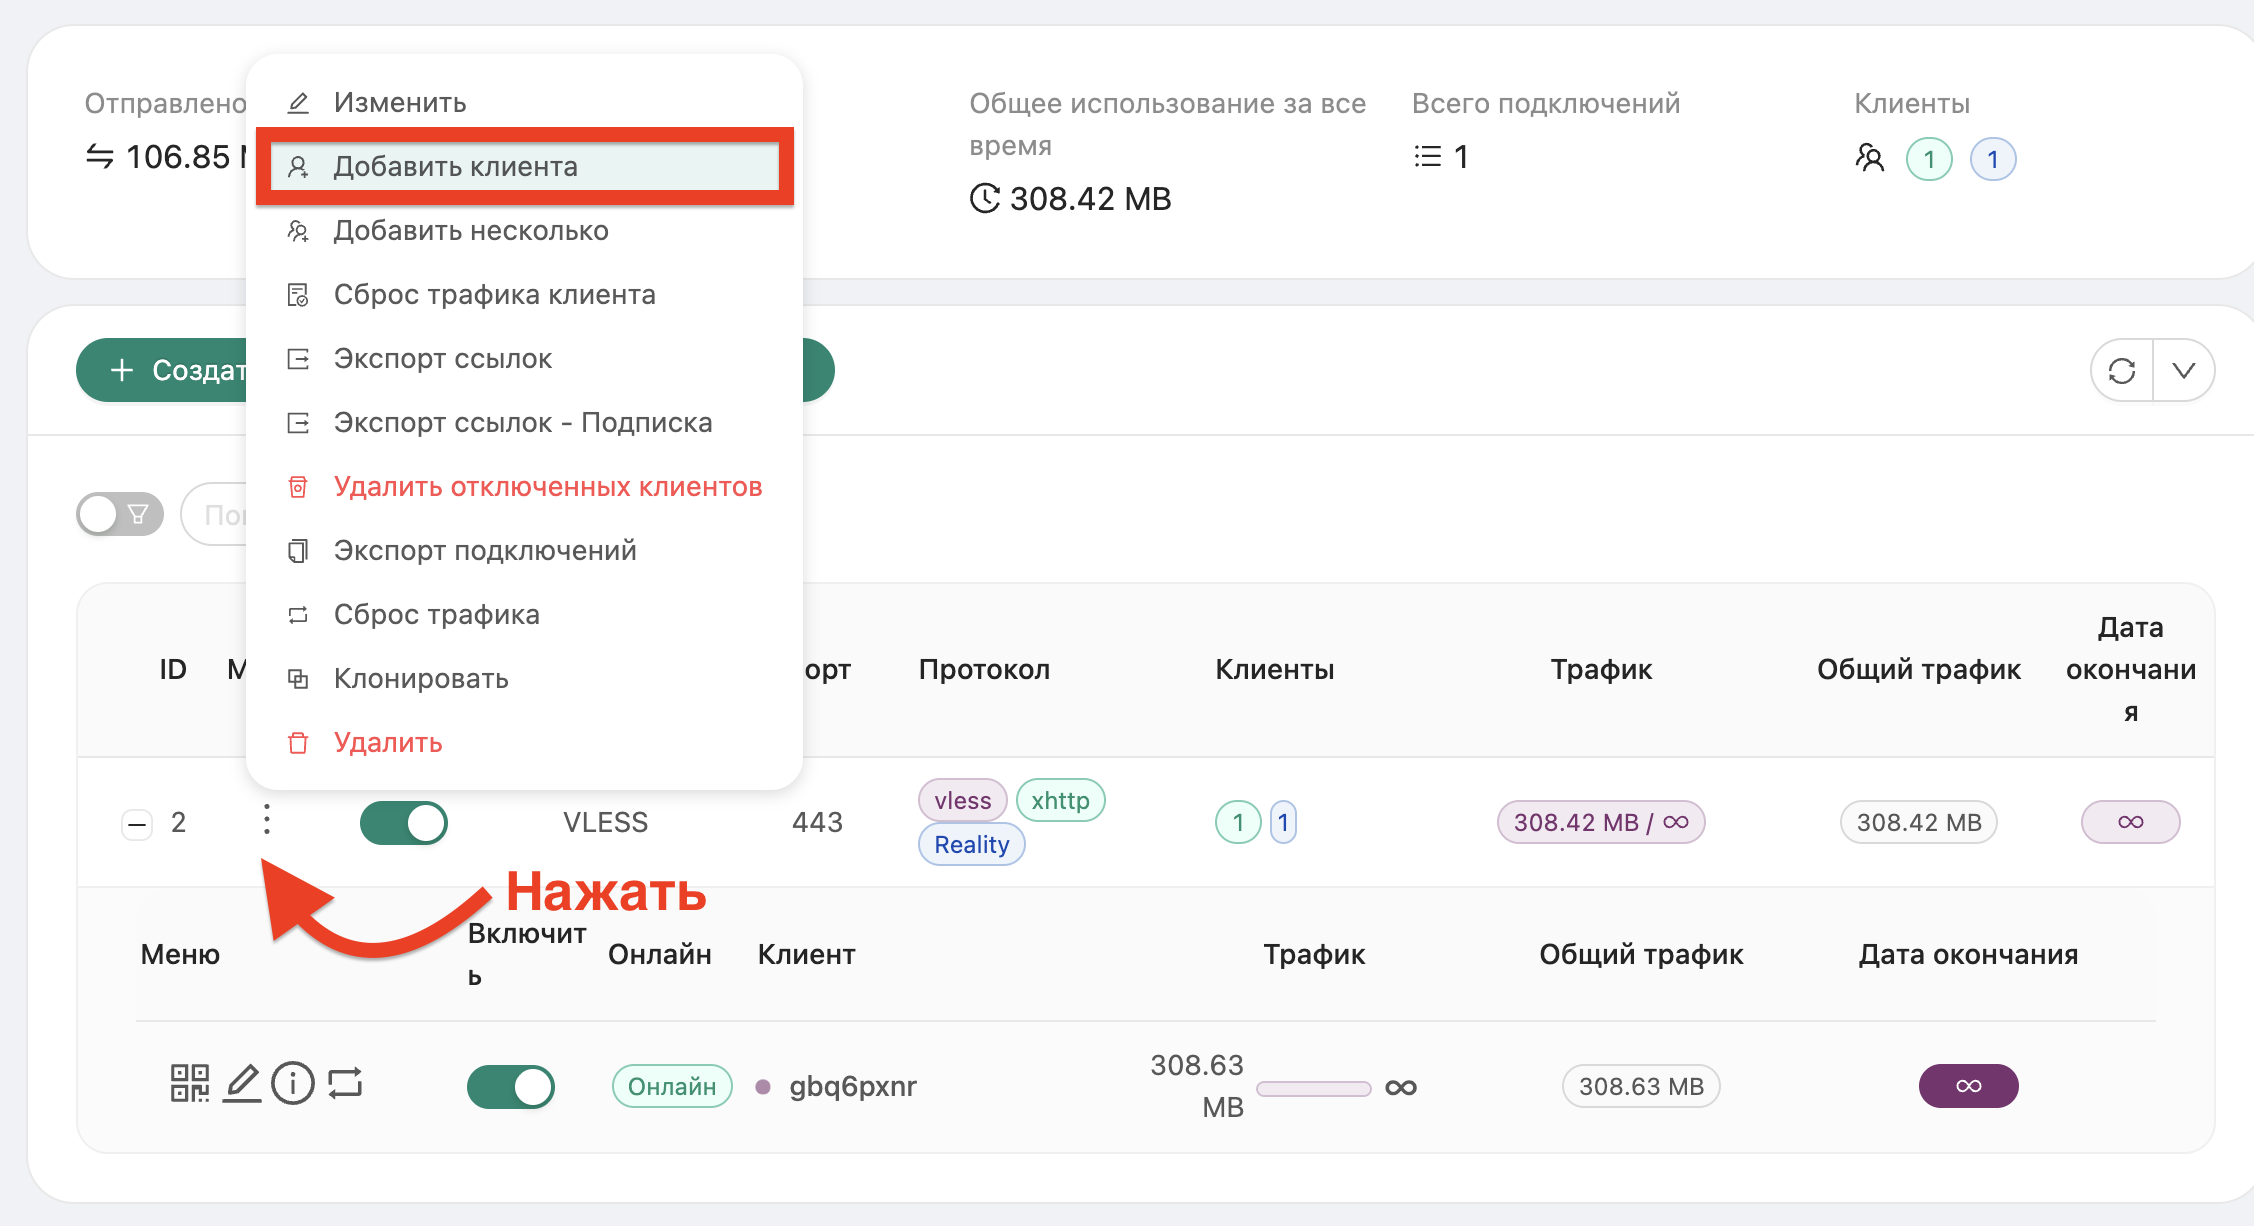Click the vless protocol tag

click(961, 800)
